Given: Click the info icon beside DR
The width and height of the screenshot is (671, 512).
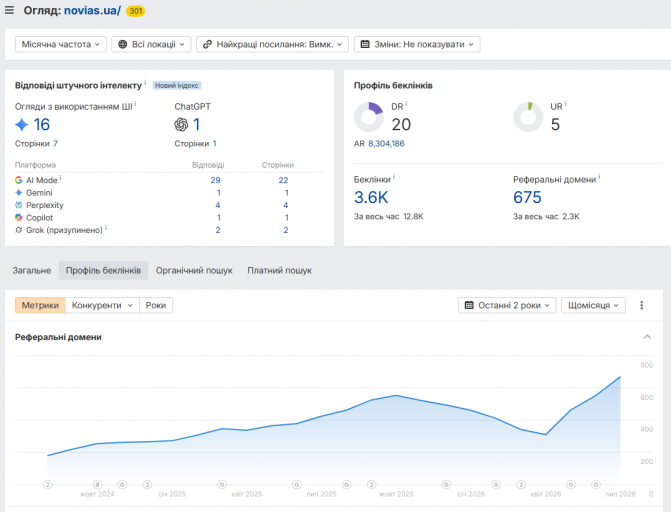Looking at the screenshot, I should (x=406, y=104).
